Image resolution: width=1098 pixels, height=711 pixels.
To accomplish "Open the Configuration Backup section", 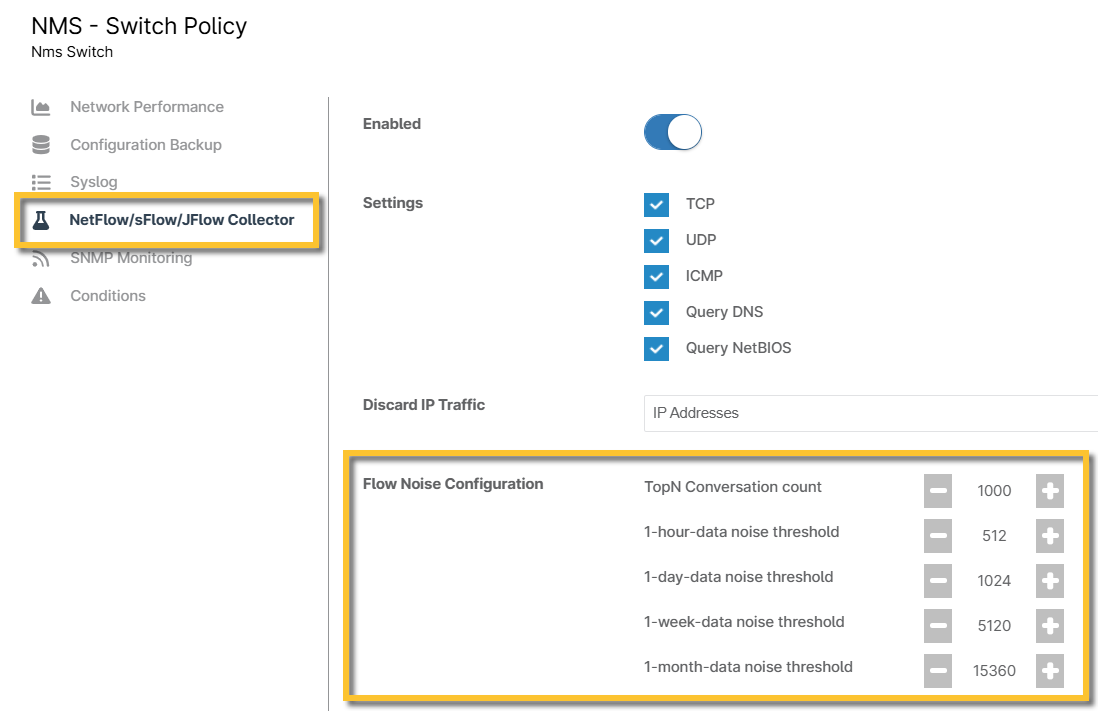I will click(145, 145).
